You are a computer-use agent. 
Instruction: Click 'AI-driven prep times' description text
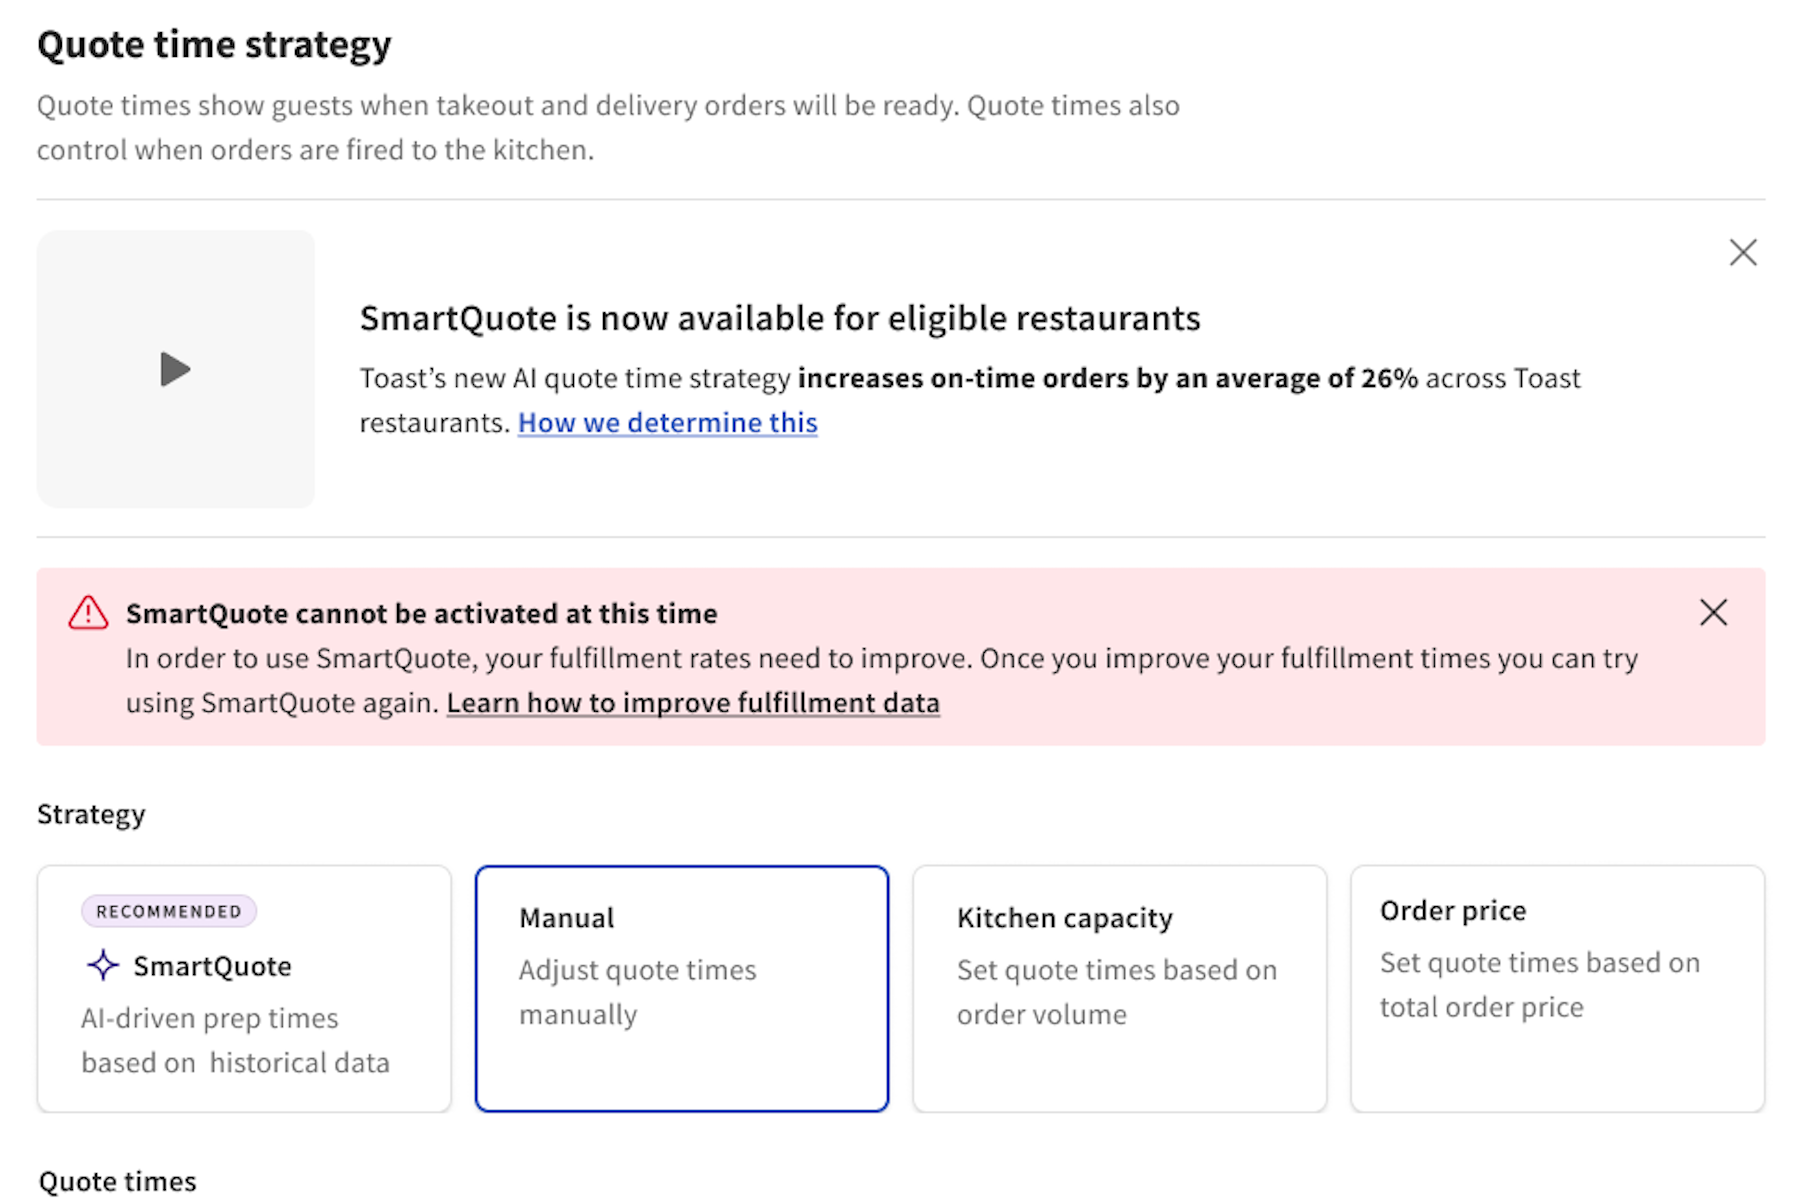pos(209,1018)
